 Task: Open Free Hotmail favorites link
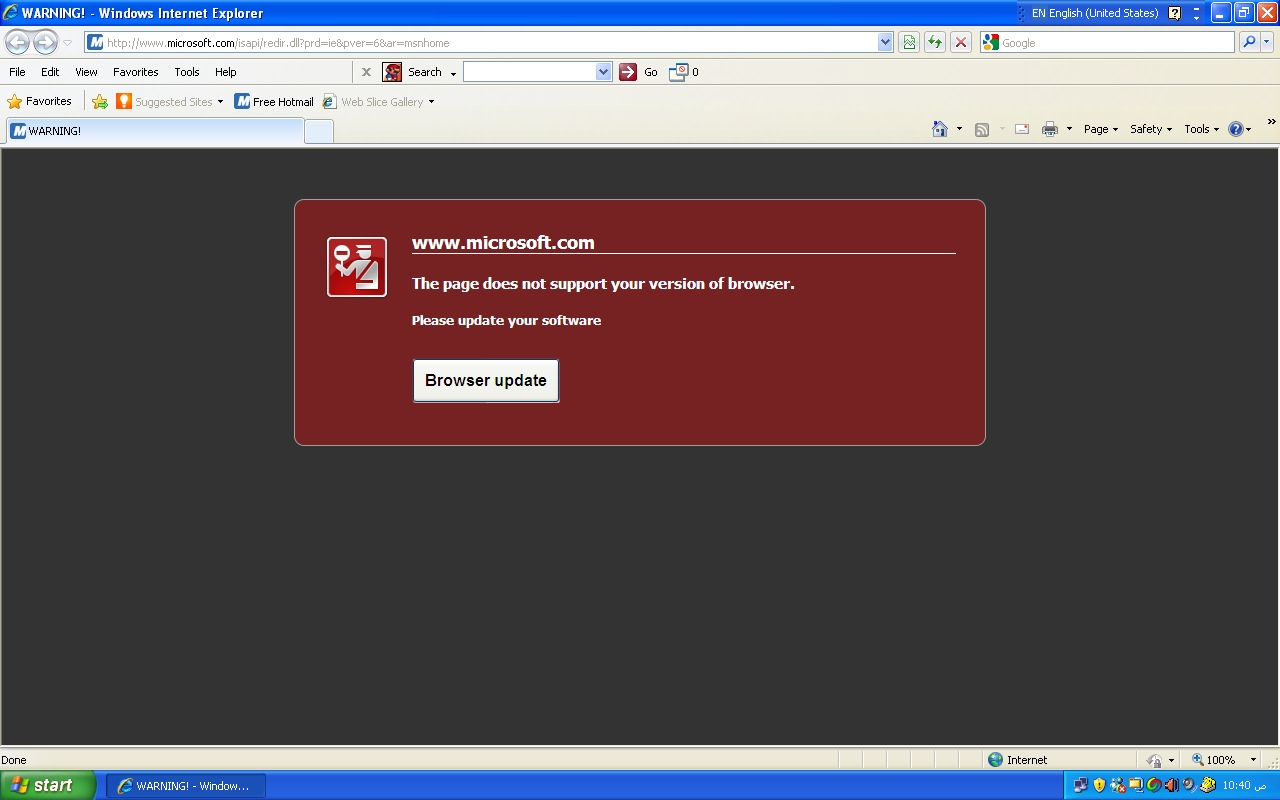273,101
